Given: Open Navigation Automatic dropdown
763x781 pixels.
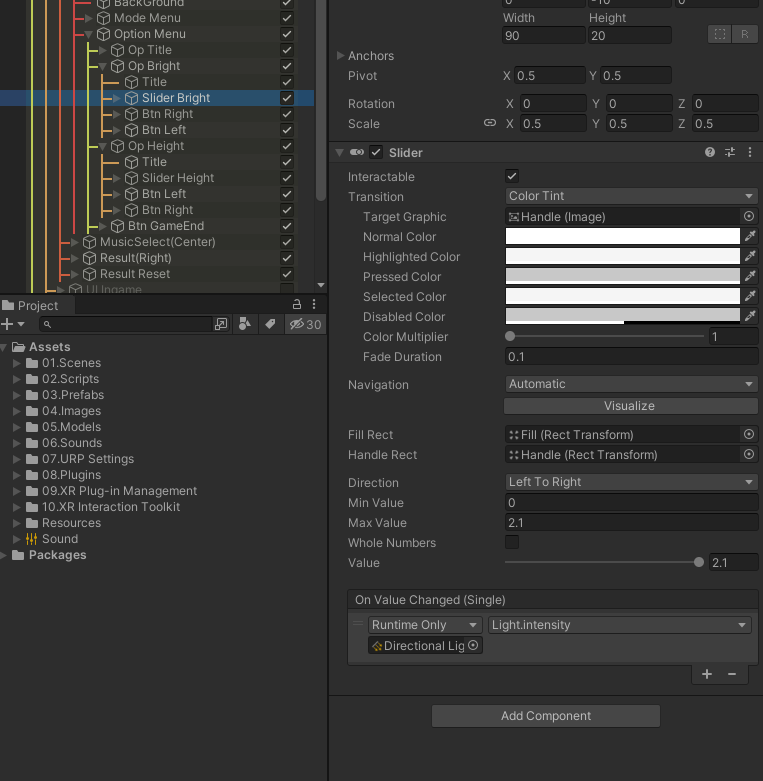Looking at the screenshot, I should click(631, 384).
